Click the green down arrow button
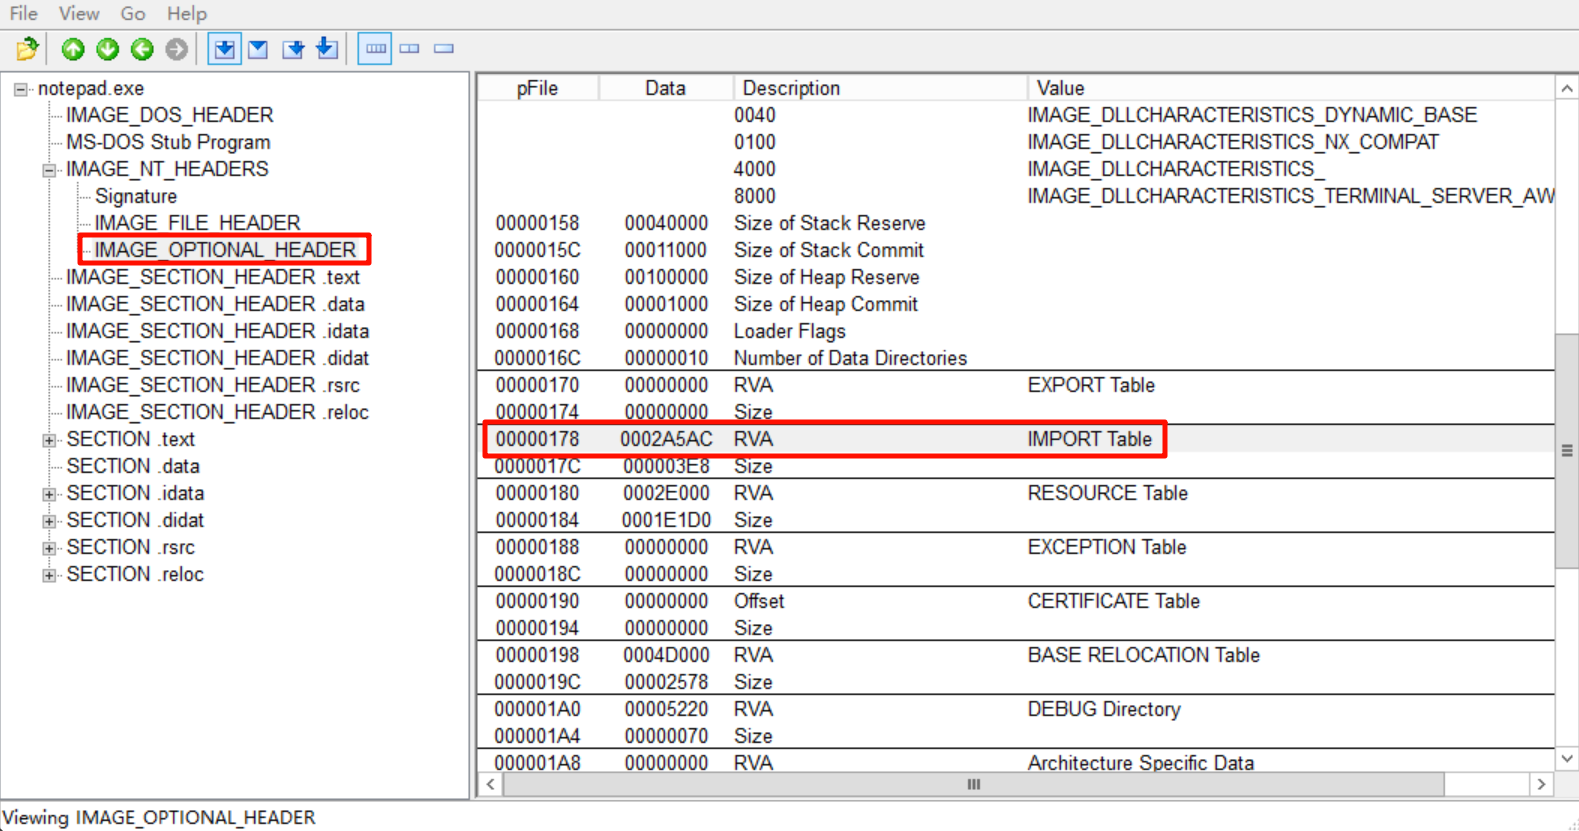Viewport: 1579px width, 831px height. [x=107, y=48]
